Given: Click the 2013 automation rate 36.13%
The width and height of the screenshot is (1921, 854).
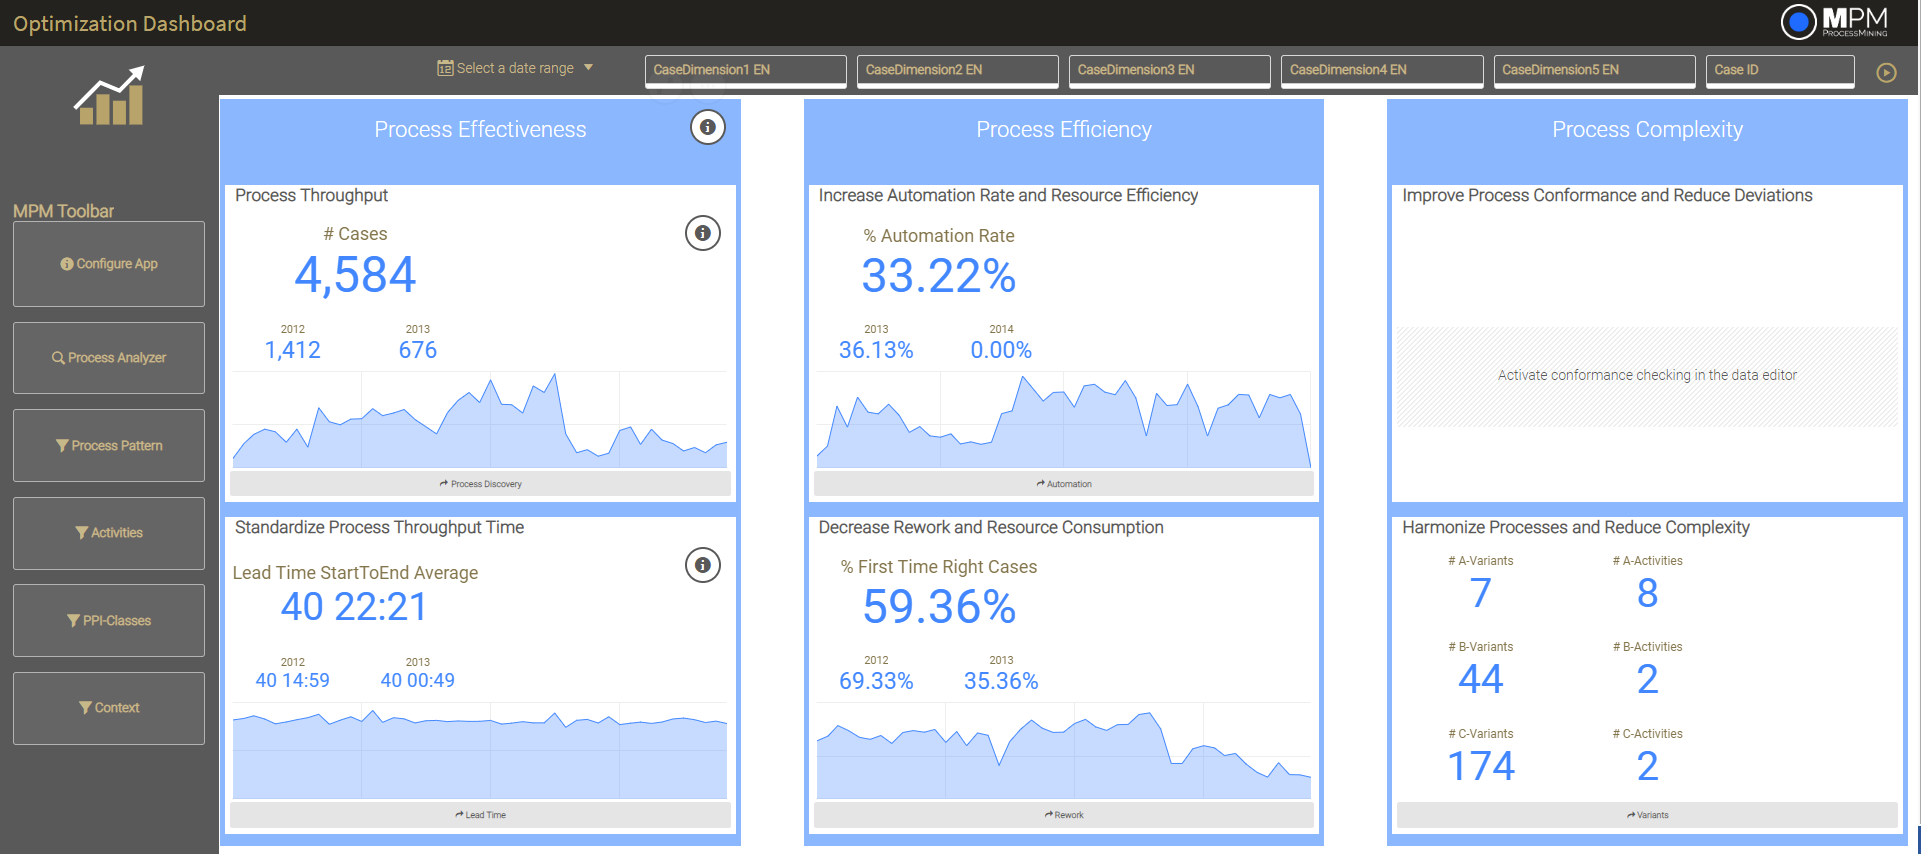Looking at the screenshot, I should point(876,350).
